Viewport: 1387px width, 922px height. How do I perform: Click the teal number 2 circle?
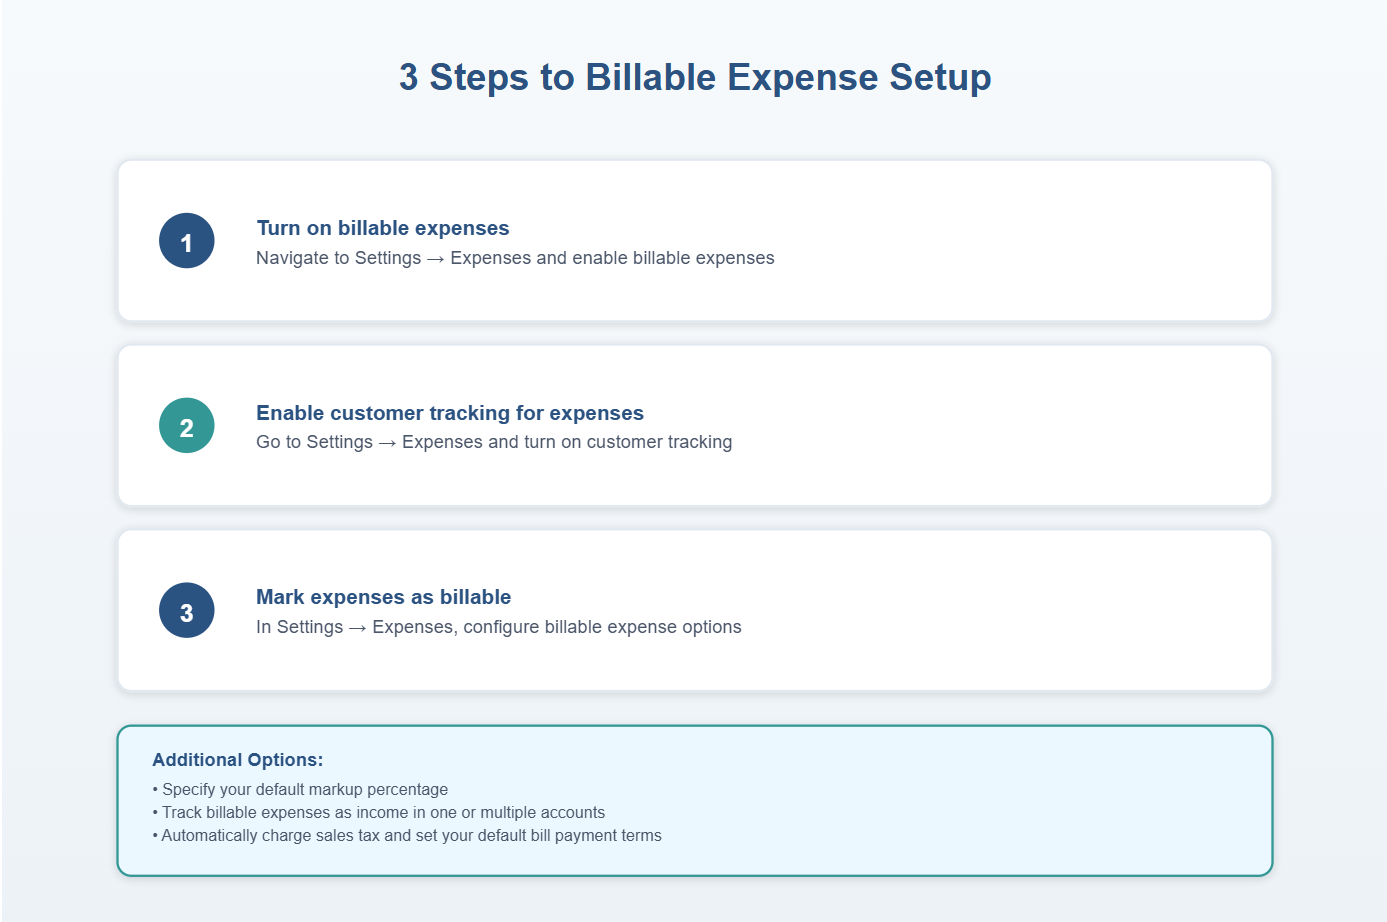click(x=187, y=426)
